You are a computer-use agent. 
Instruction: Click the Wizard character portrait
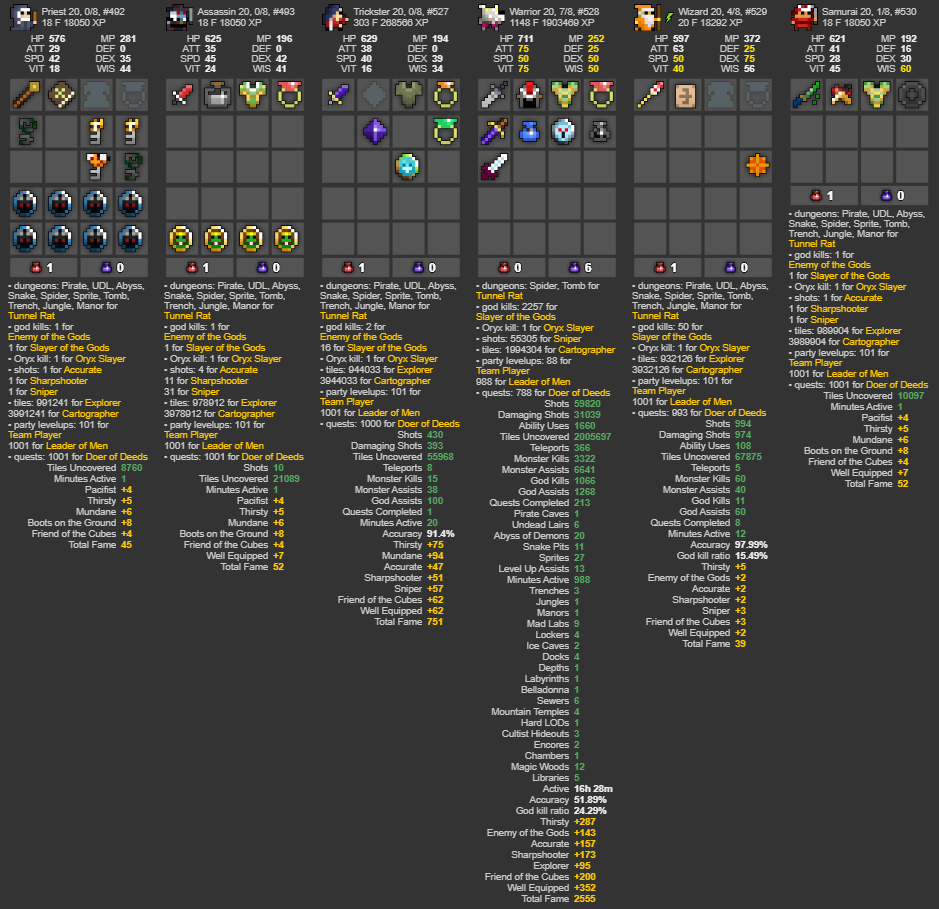[647, 17]
